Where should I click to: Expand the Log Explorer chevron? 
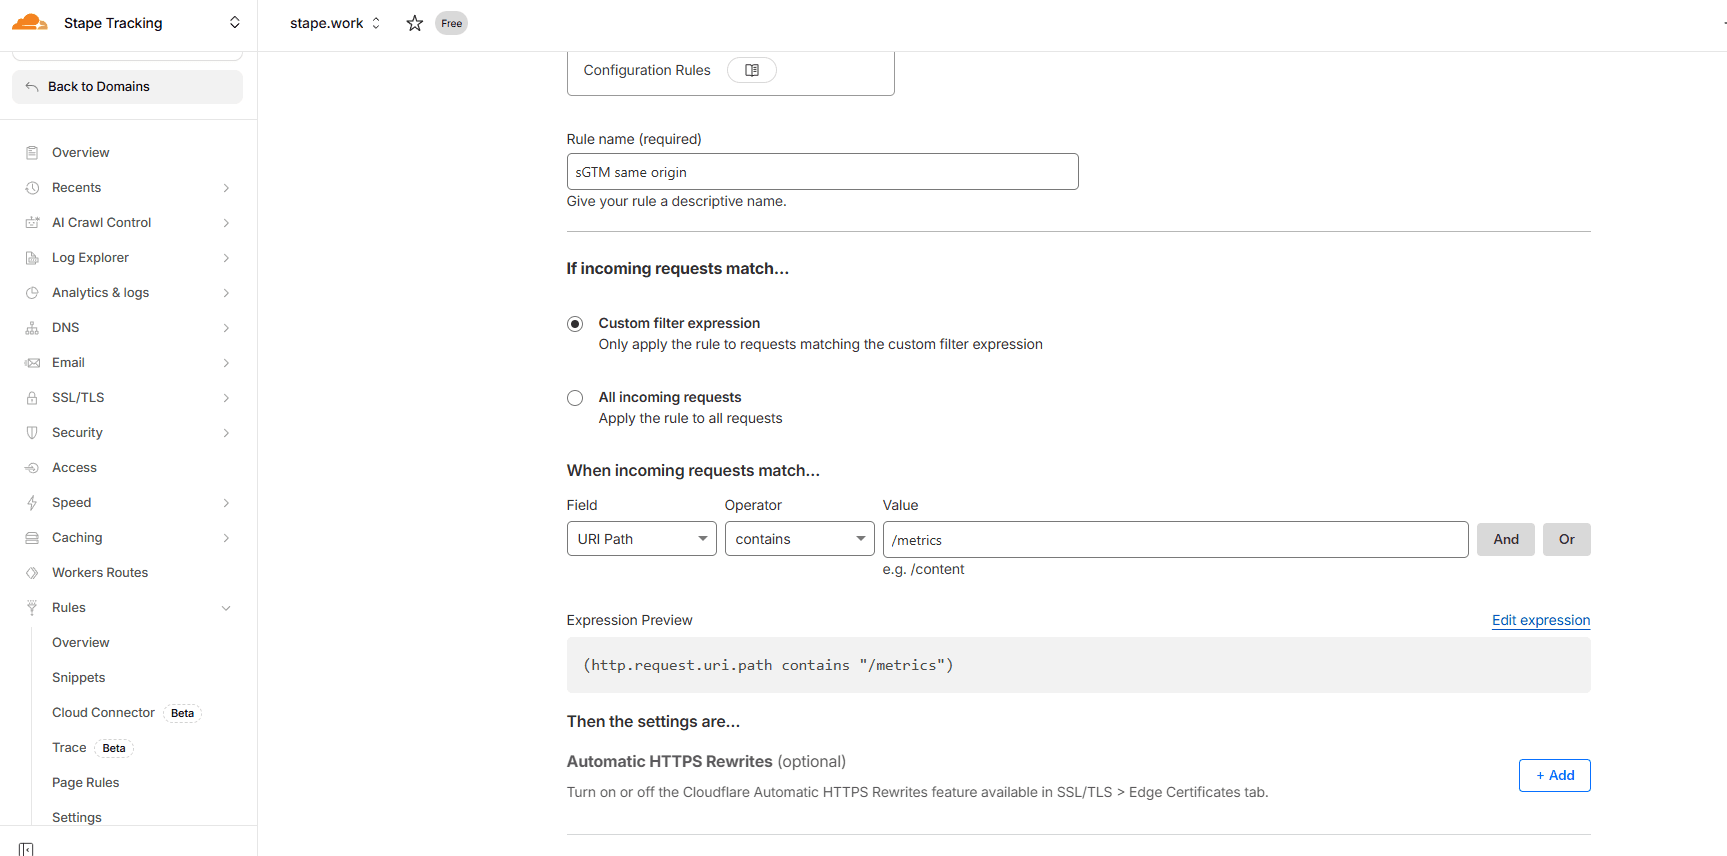pyautogui.click(x=226, y=258)
